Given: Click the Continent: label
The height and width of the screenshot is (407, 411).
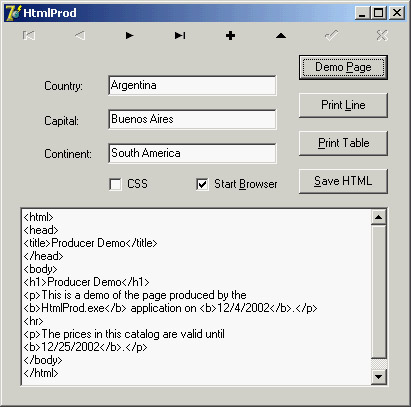Looking at the screenshot, I should tap(68, 154).
